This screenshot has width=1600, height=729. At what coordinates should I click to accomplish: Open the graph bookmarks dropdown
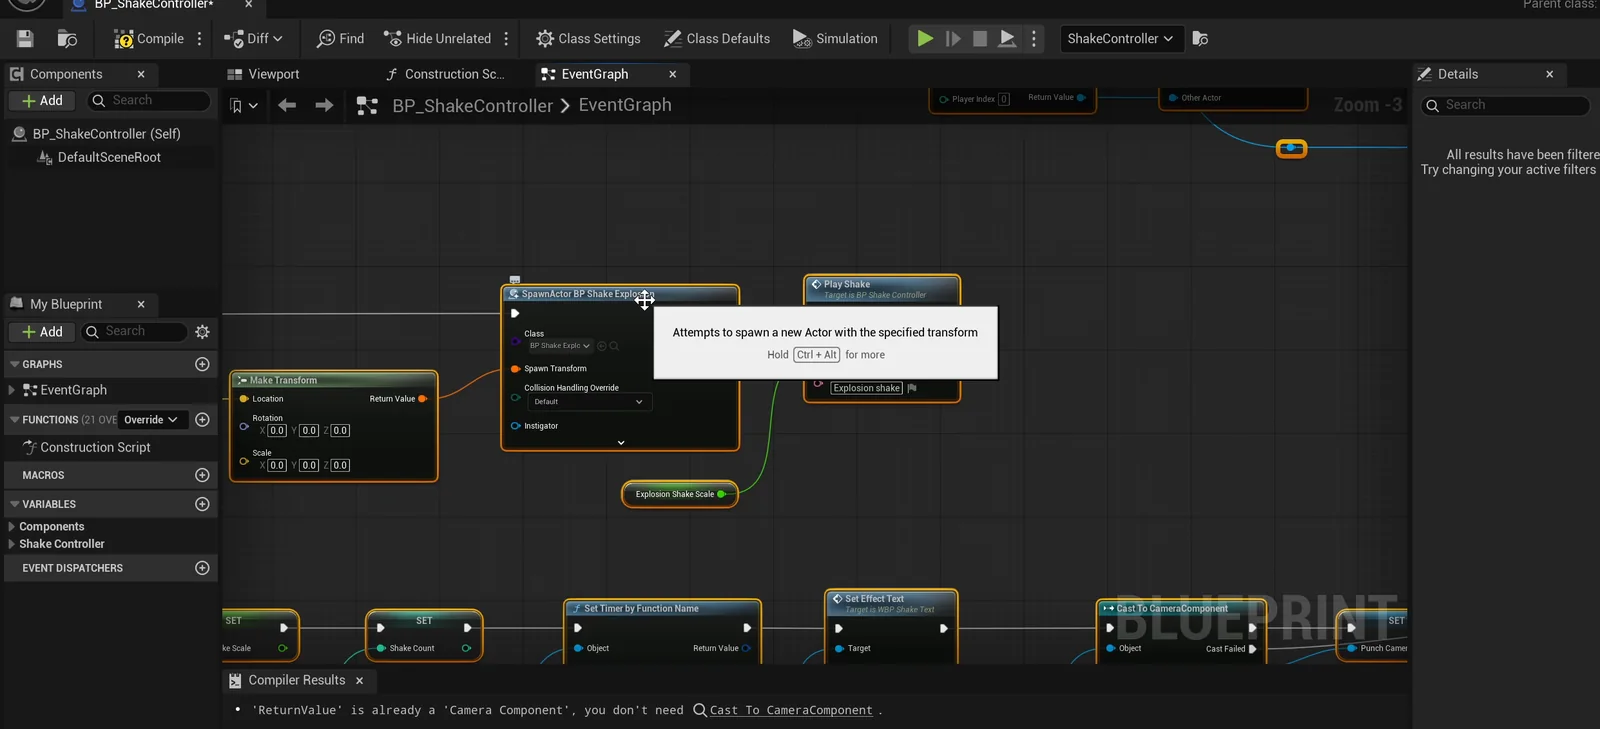pos(244,105)
